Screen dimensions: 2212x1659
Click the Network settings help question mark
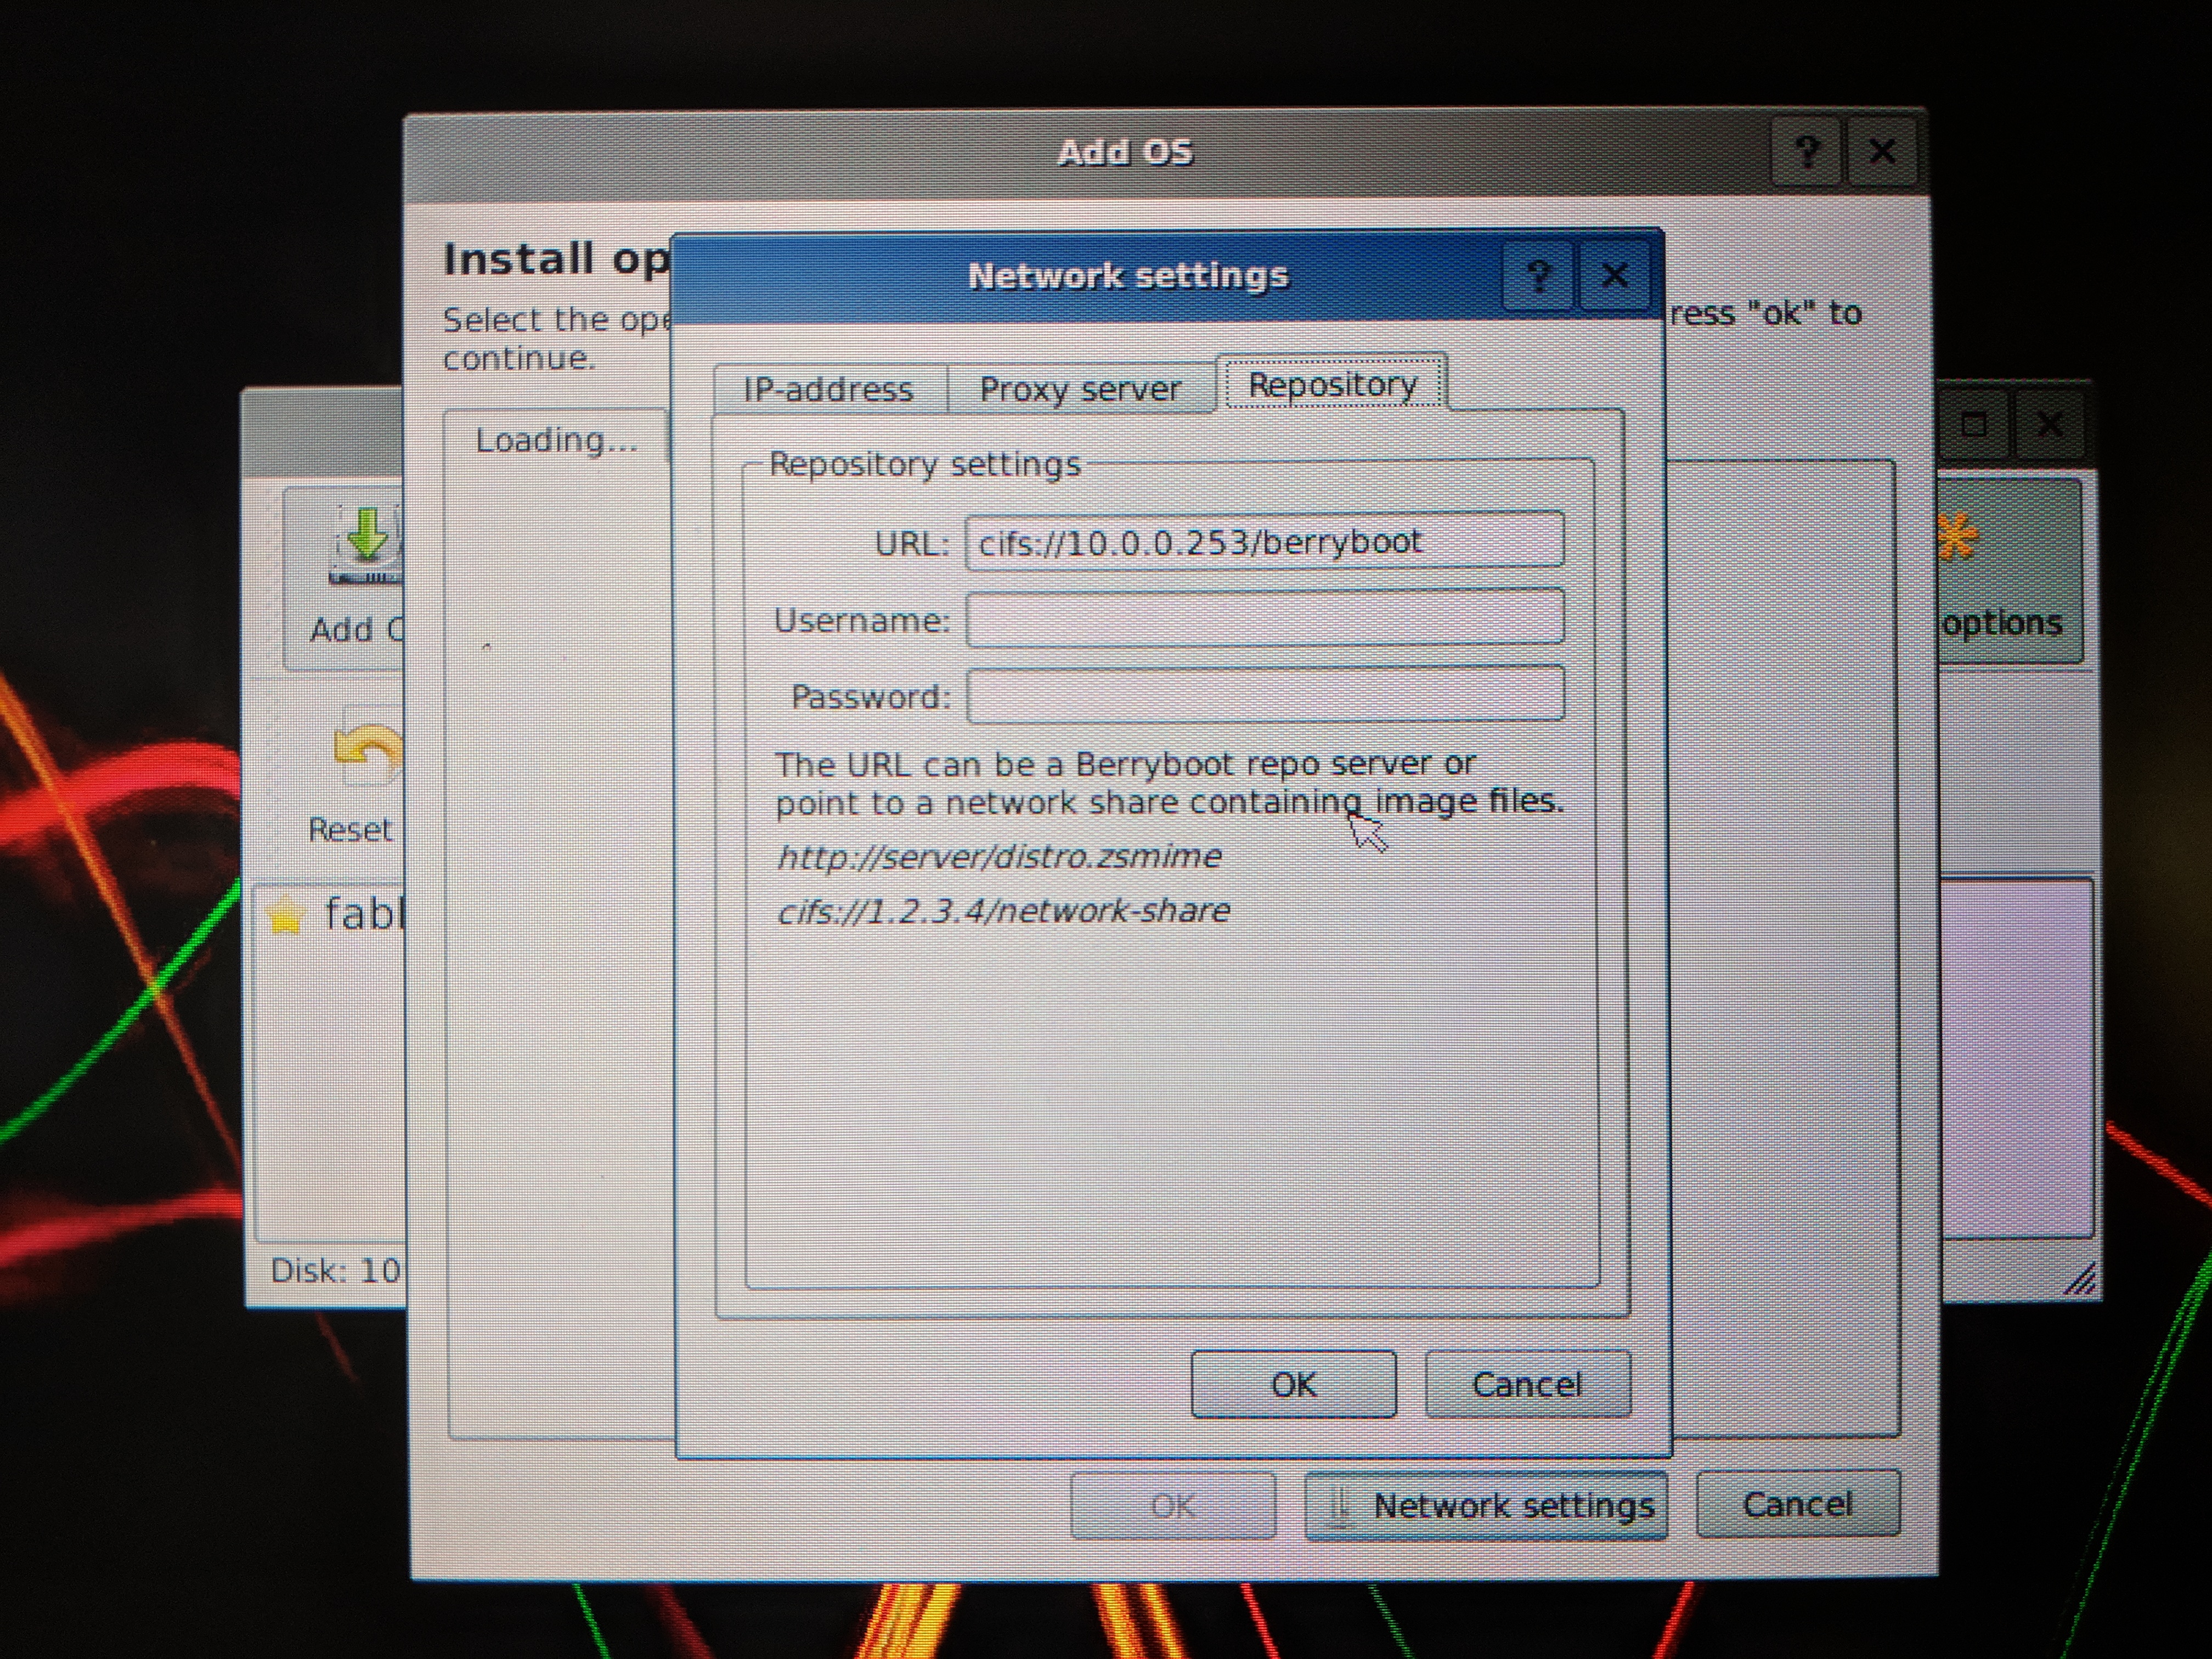point(1538,275)
